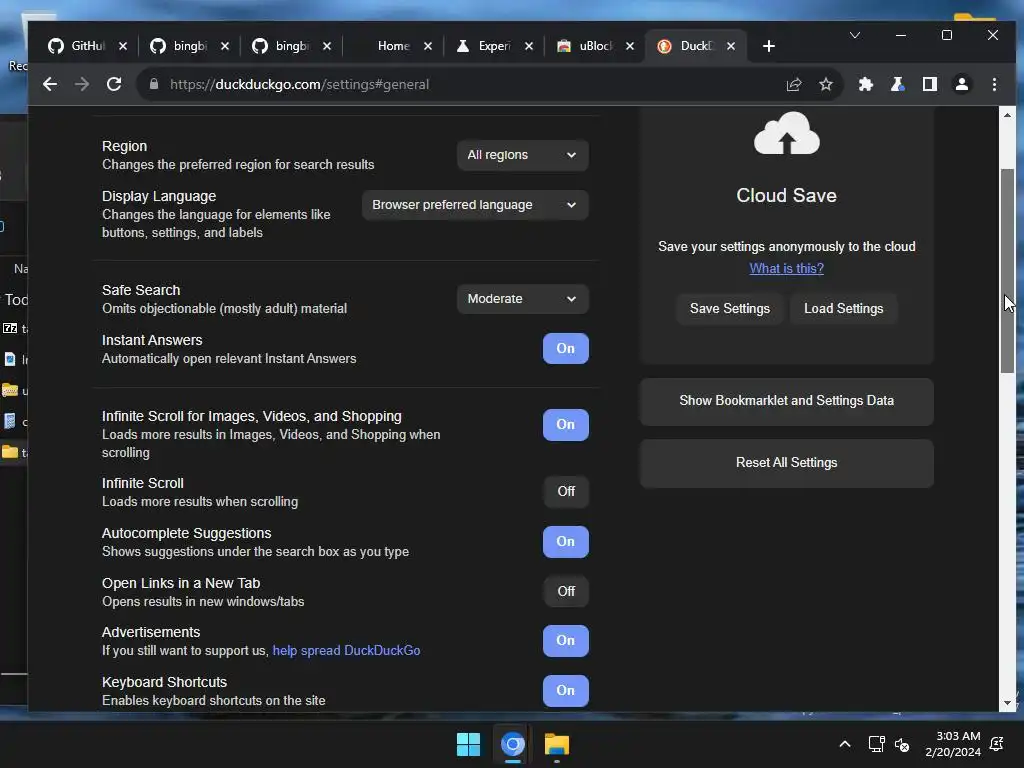The image size is (1024, 768).
Task: Close the GitHub tab
Action: tap(123, 46)
